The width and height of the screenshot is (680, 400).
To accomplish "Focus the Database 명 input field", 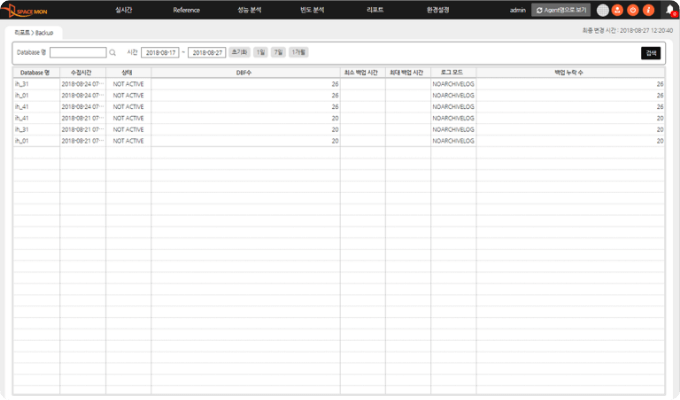I will [x=78, y=52].
